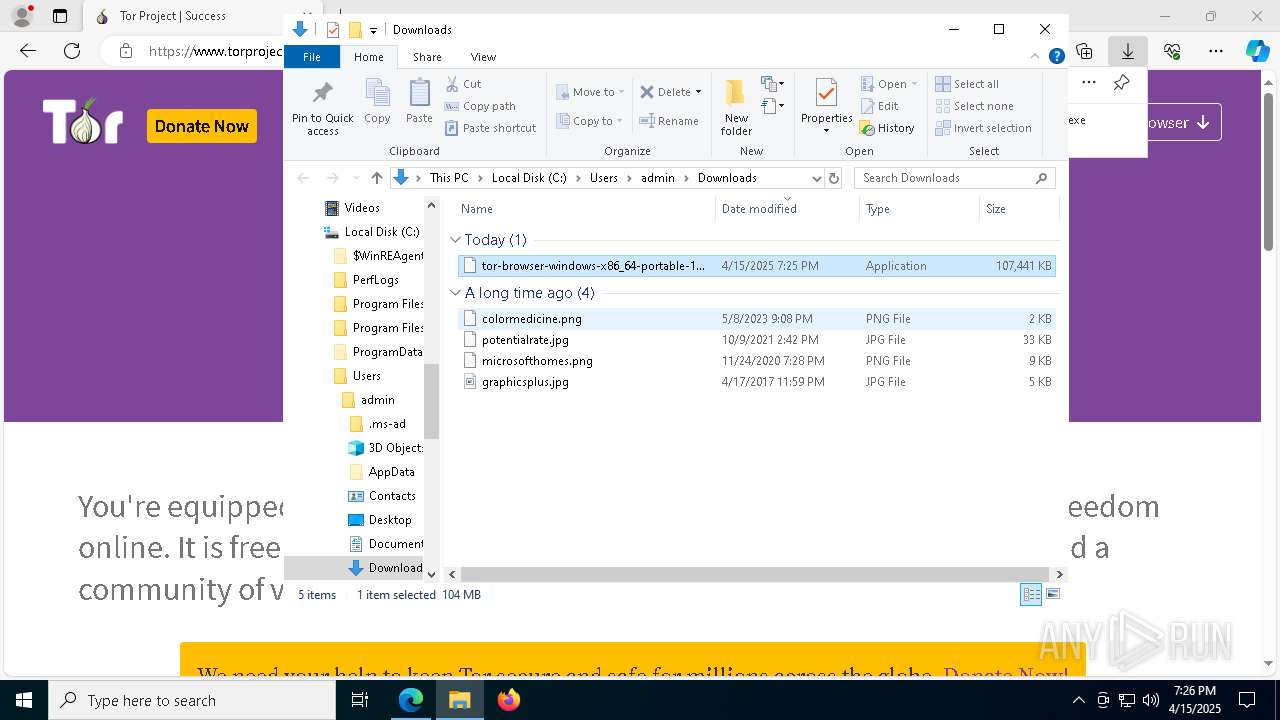Click Edge Copilot icon

1257,50
